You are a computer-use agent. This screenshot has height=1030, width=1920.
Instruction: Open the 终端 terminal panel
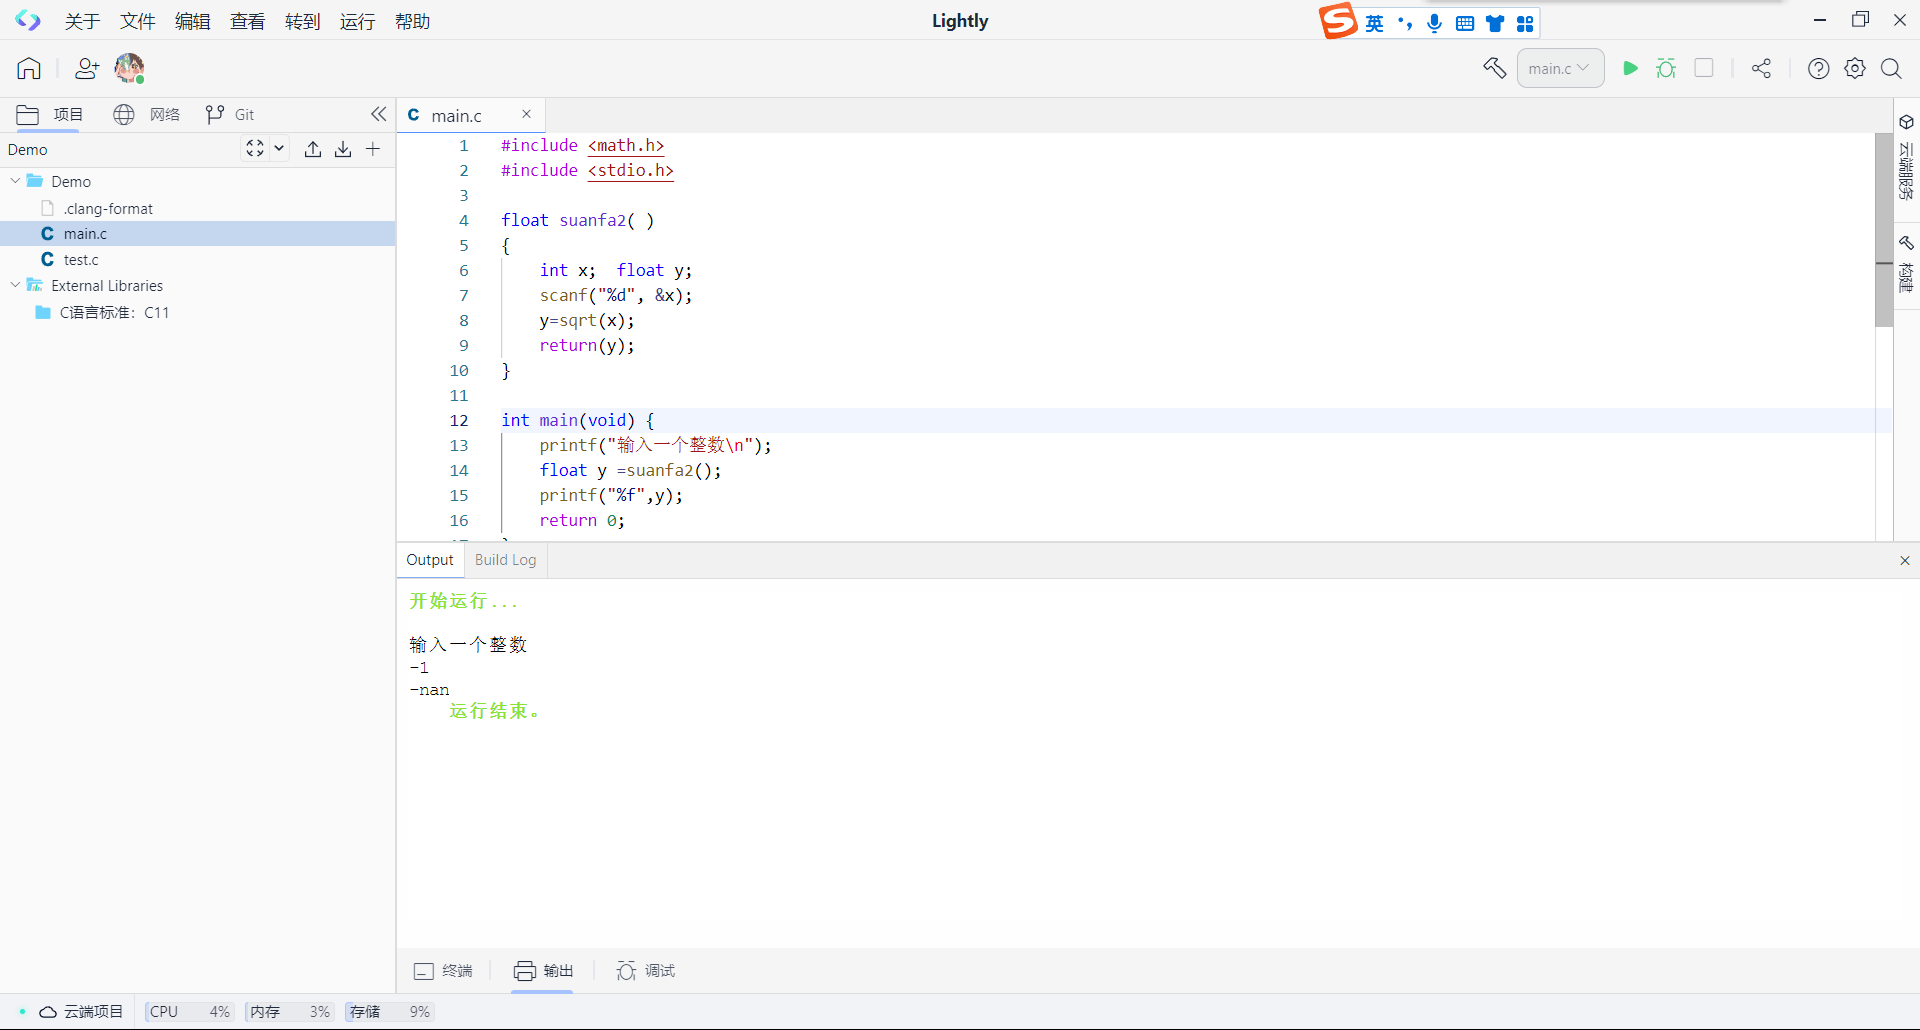point(443,971)
